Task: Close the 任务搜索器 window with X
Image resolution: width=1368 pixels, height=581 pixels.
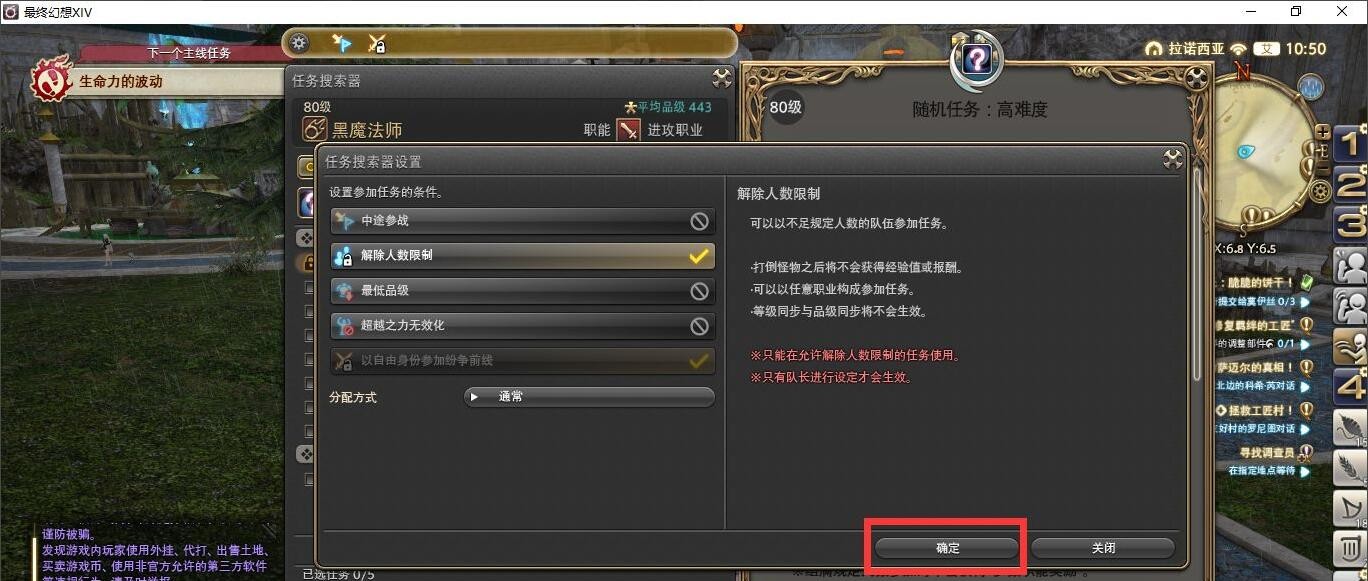Action: pyautogui.click(x=721, y=79)
